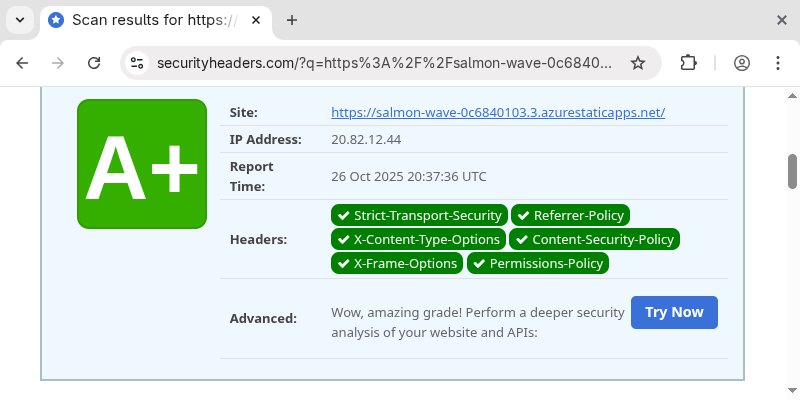Click the X-Frame-Options header badge
The image size is (800, 400).
click(397, 263)
